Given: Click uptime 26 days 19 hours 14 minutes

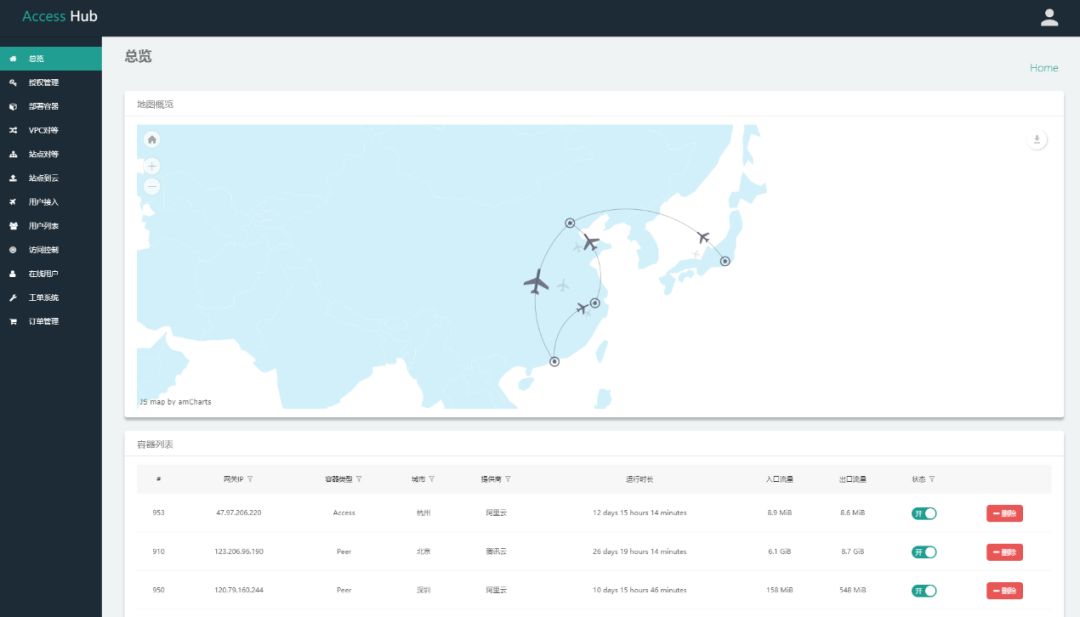Looking at the screenshot, I should point(639,552).
